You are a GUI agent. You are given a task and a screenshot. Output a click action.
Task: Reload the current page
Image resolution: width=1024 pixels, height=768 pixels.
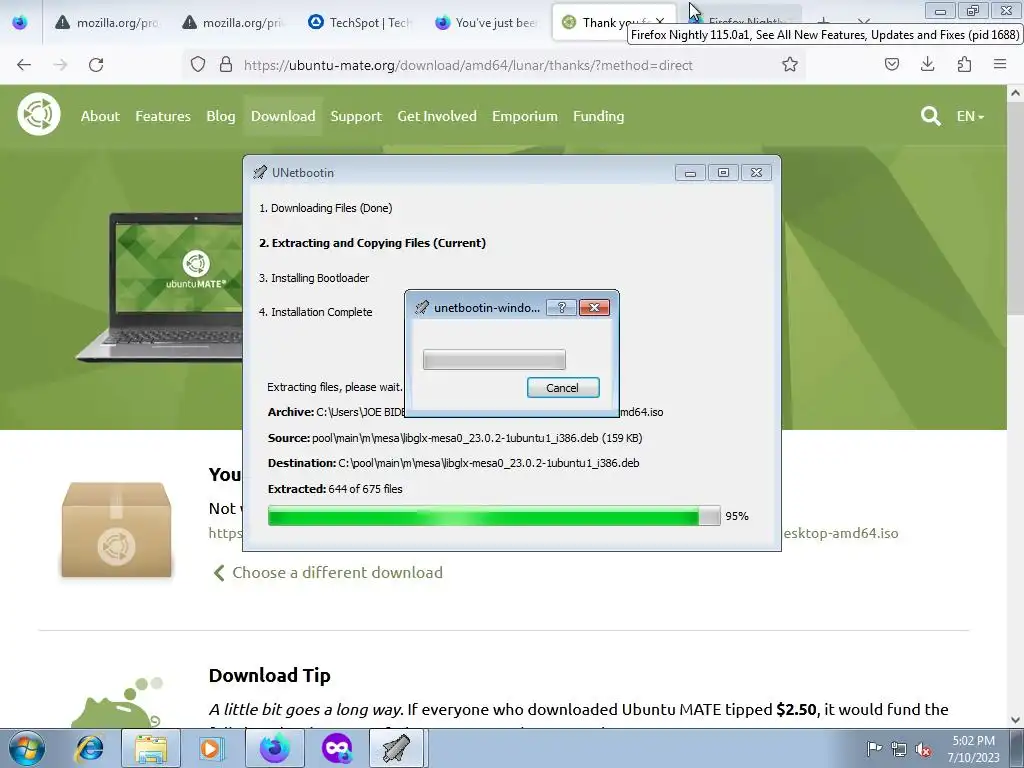tap(96, 65)
